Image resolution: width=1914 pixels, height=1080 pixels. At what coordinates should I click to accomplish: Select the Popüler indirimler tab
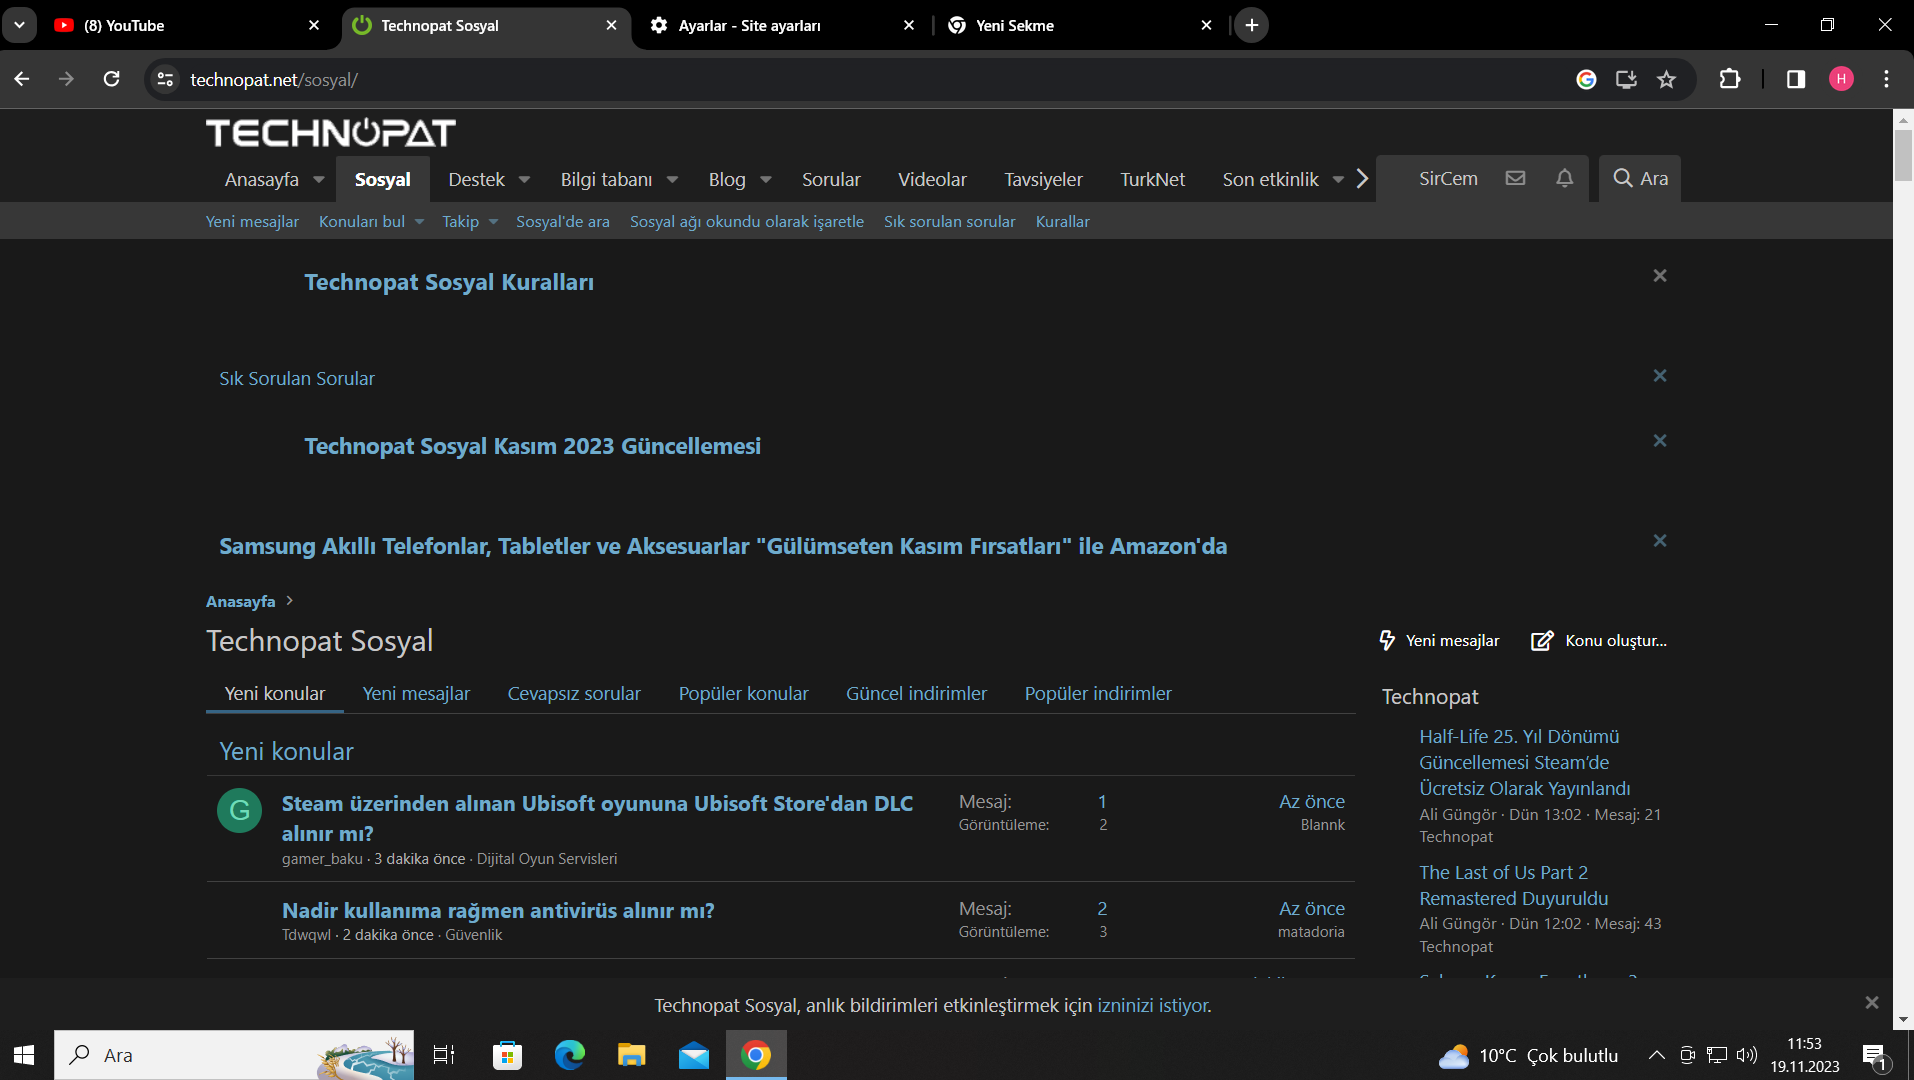pyautogui.click(x=1098, y=693)
